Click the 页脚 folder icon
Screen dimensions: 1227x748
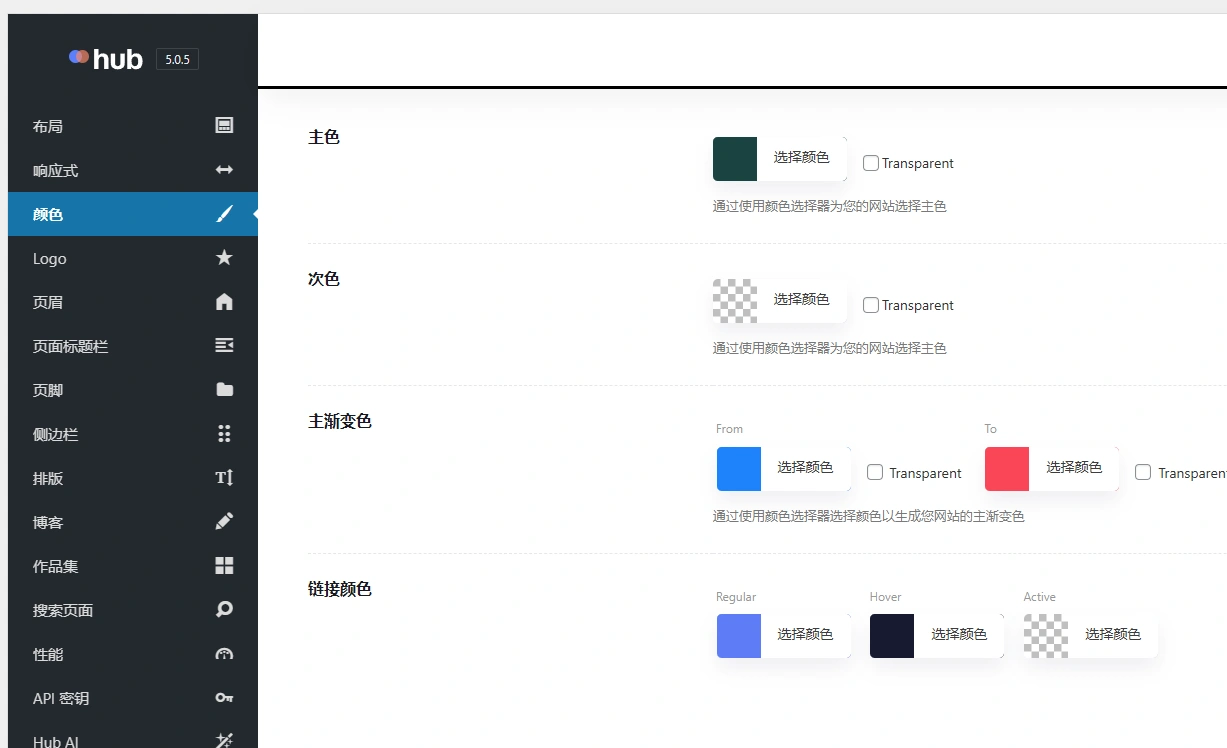coord(222,389)
